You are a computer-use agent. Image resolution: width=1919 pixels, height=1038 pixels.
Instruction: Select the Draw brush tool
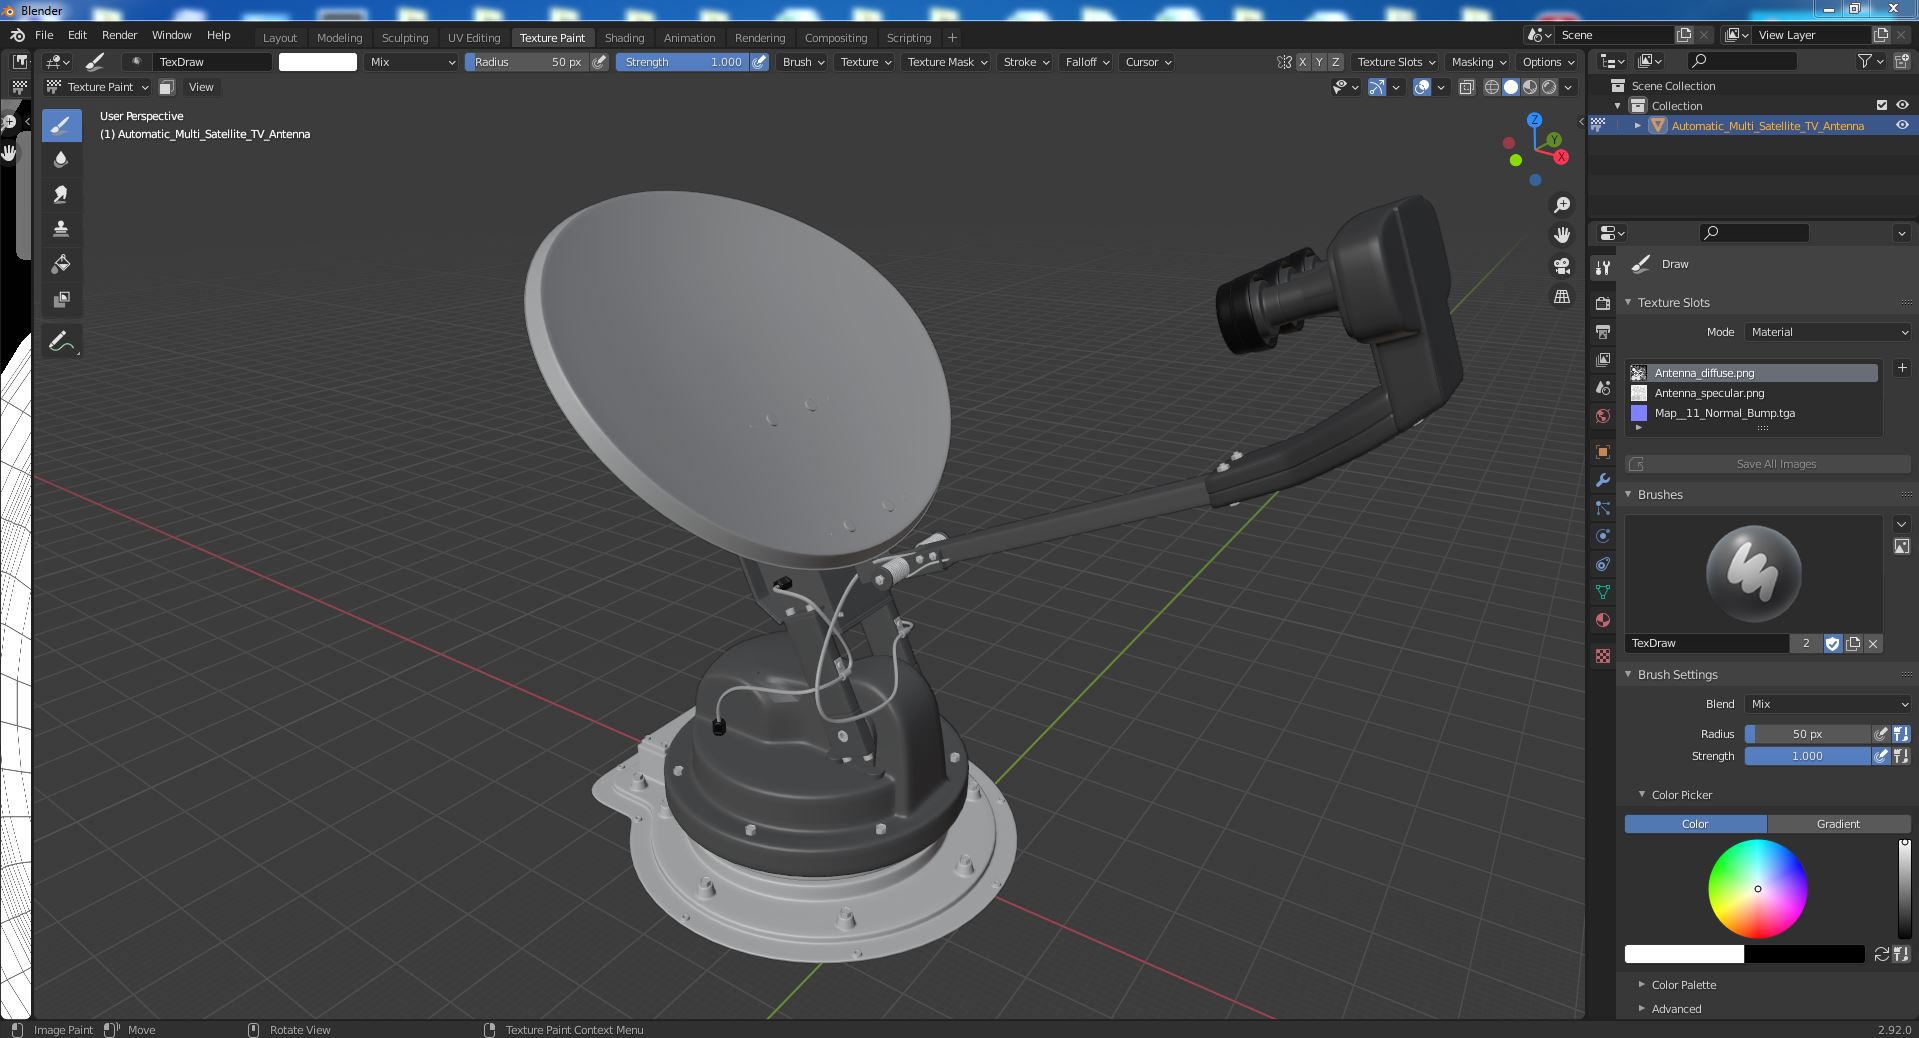61,125
